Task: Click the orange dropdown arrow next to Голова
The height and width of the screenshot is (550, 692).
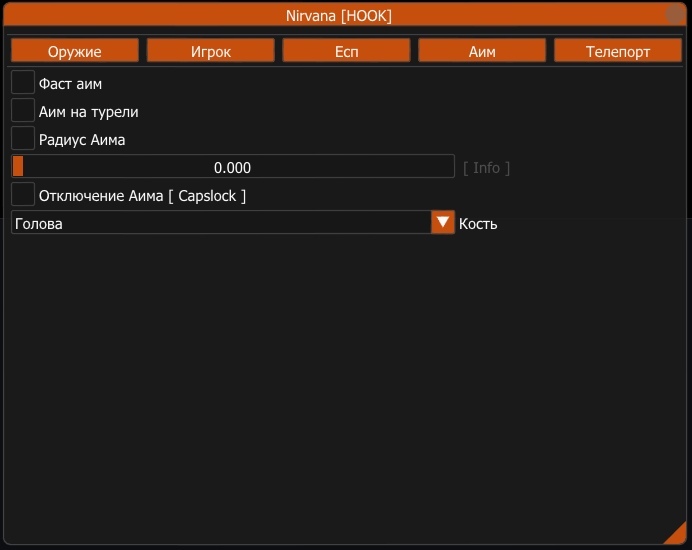Action: tap(443, 222)
